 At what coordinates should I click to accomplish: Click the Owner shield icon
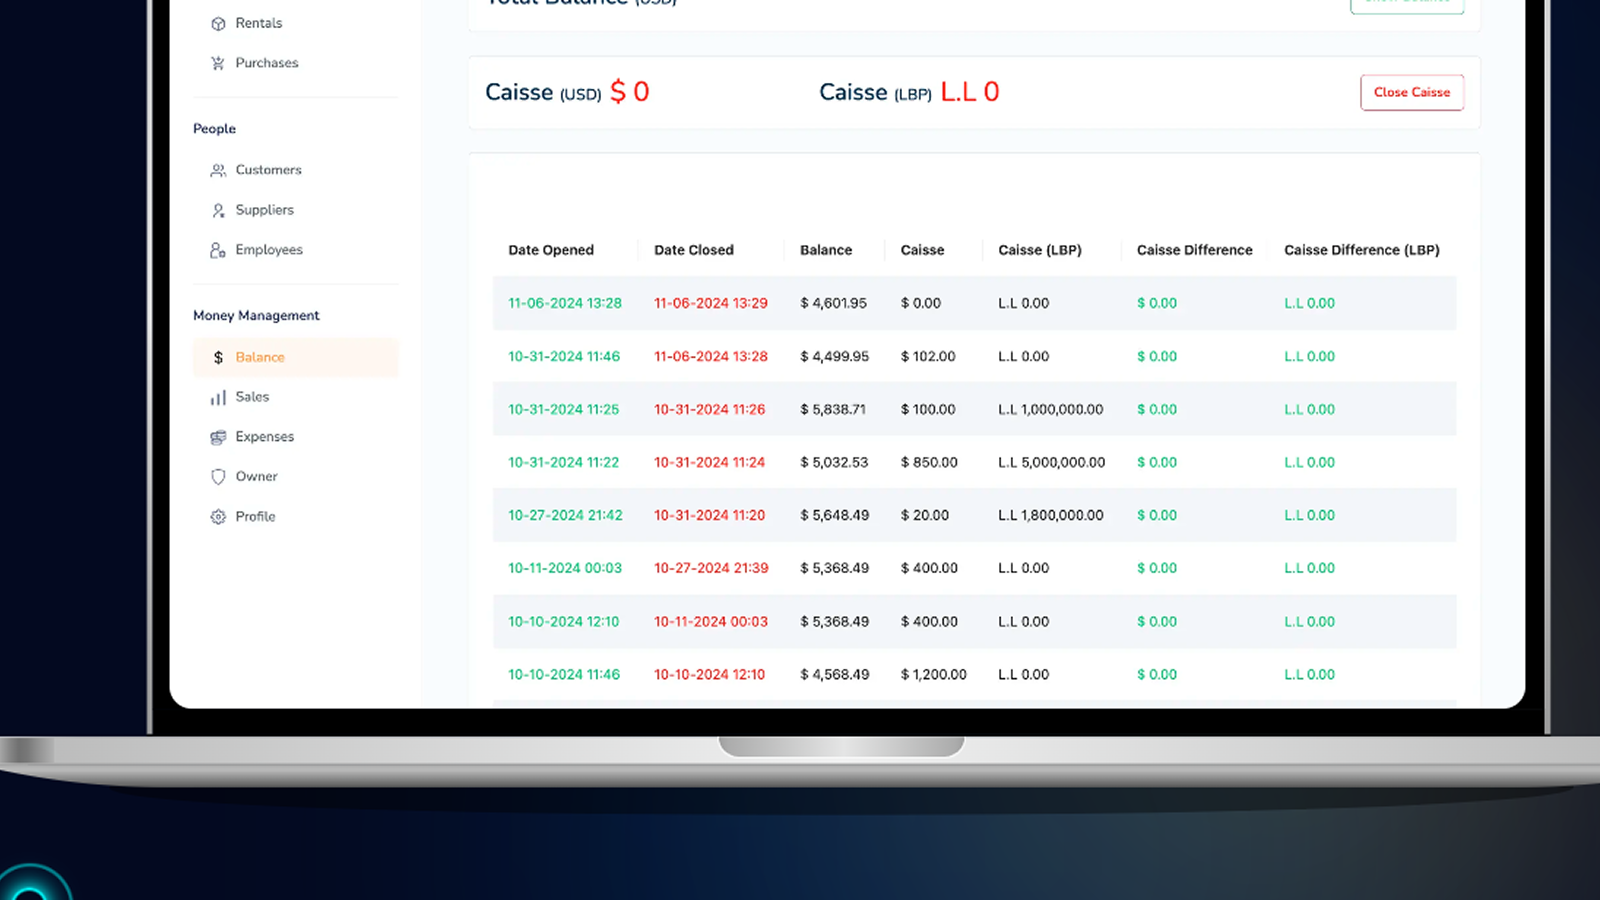(218, 477)
